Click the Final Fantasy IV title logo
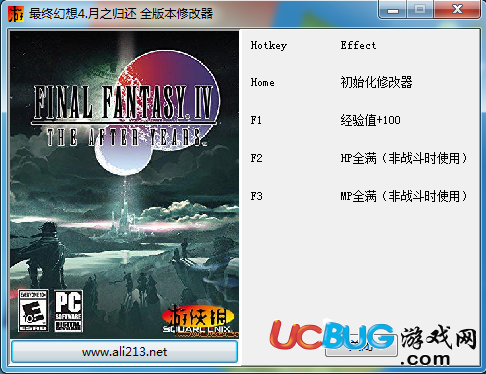Image resolution: width=486 pixels, height=374 pixels. (x=123, y=102)
